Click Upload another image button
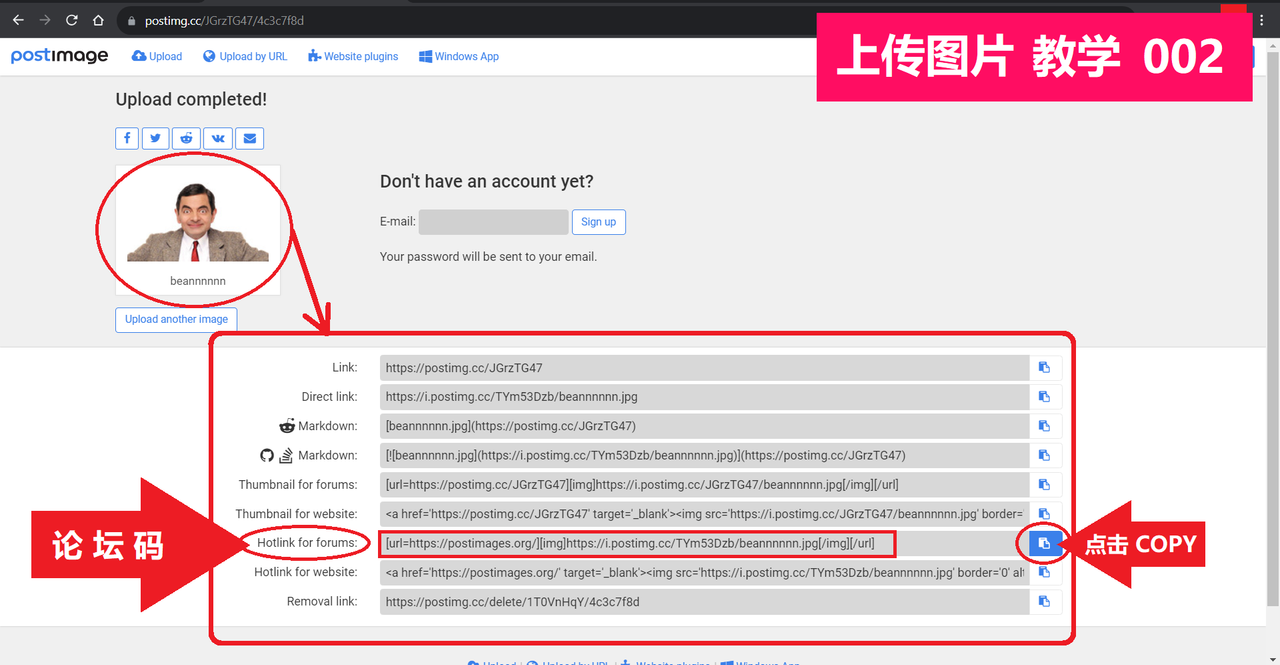The width and height of the screenshot is (1280, 665). pos(176,319)
